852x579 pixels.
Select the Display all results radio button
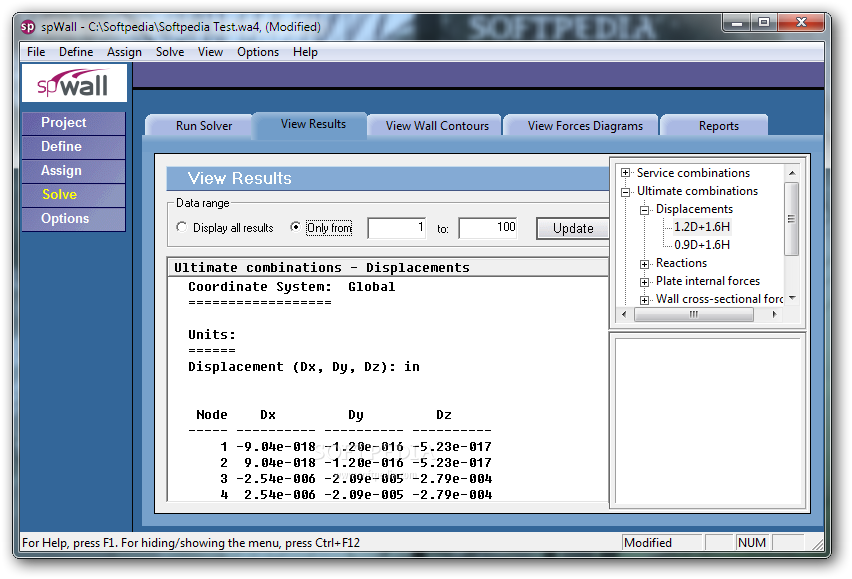tap(181, 227)
